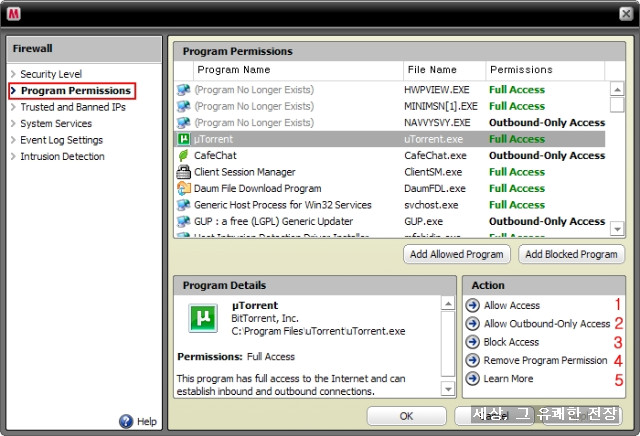640x436 pixels.
Task: Click the program list scrollbar up arrow
Action: [617, 89]
